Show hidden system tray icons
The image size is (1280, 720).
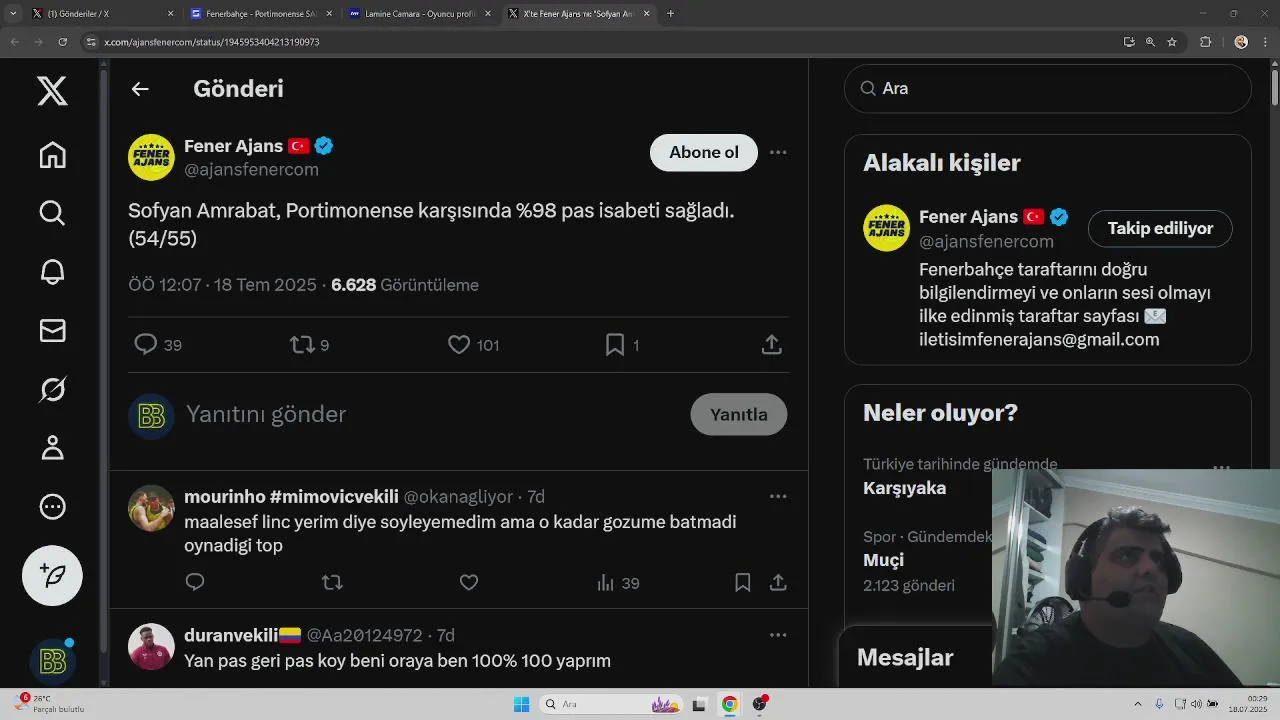[x=1138, y=704]
